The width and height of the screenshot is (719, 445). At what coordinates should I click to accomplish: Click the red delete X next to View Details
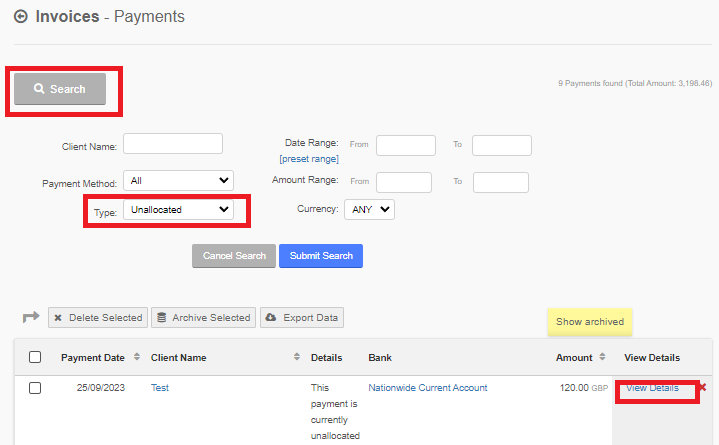[x=703, y=388]
